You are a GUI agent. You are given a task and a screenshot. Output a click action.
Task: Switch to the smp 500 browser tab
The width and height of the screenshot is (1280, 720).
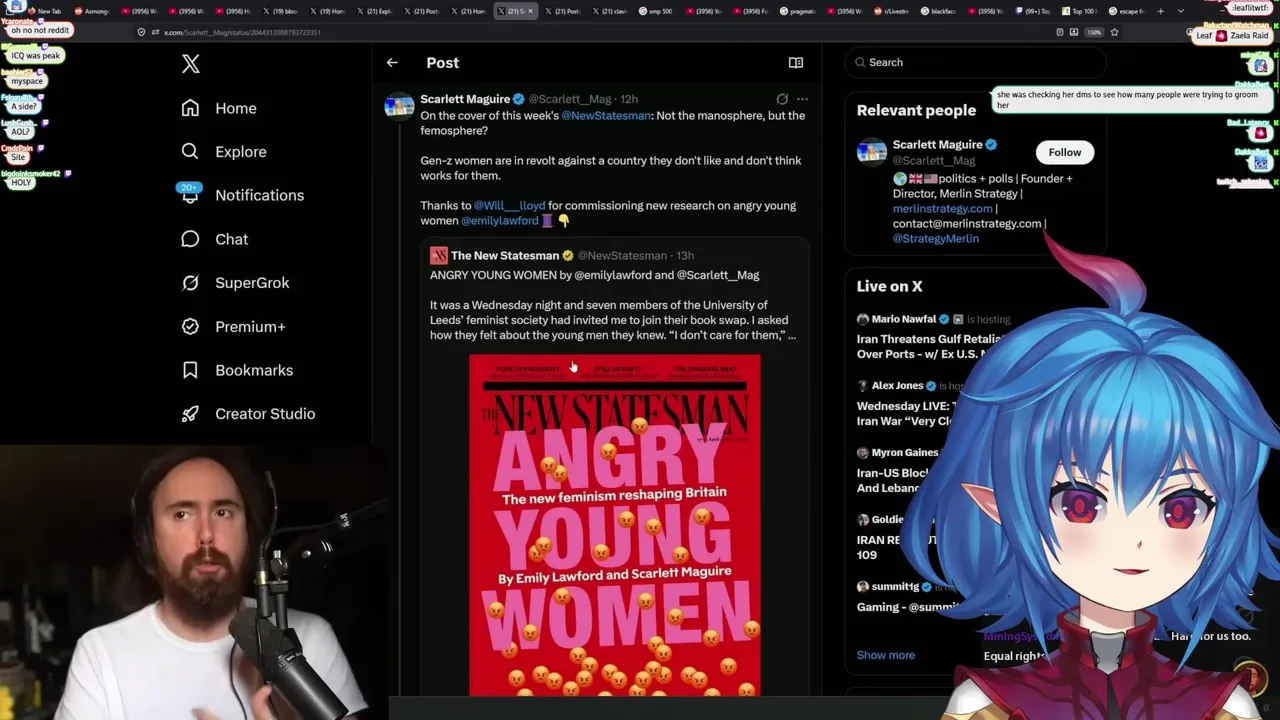(x=658, y=11)
